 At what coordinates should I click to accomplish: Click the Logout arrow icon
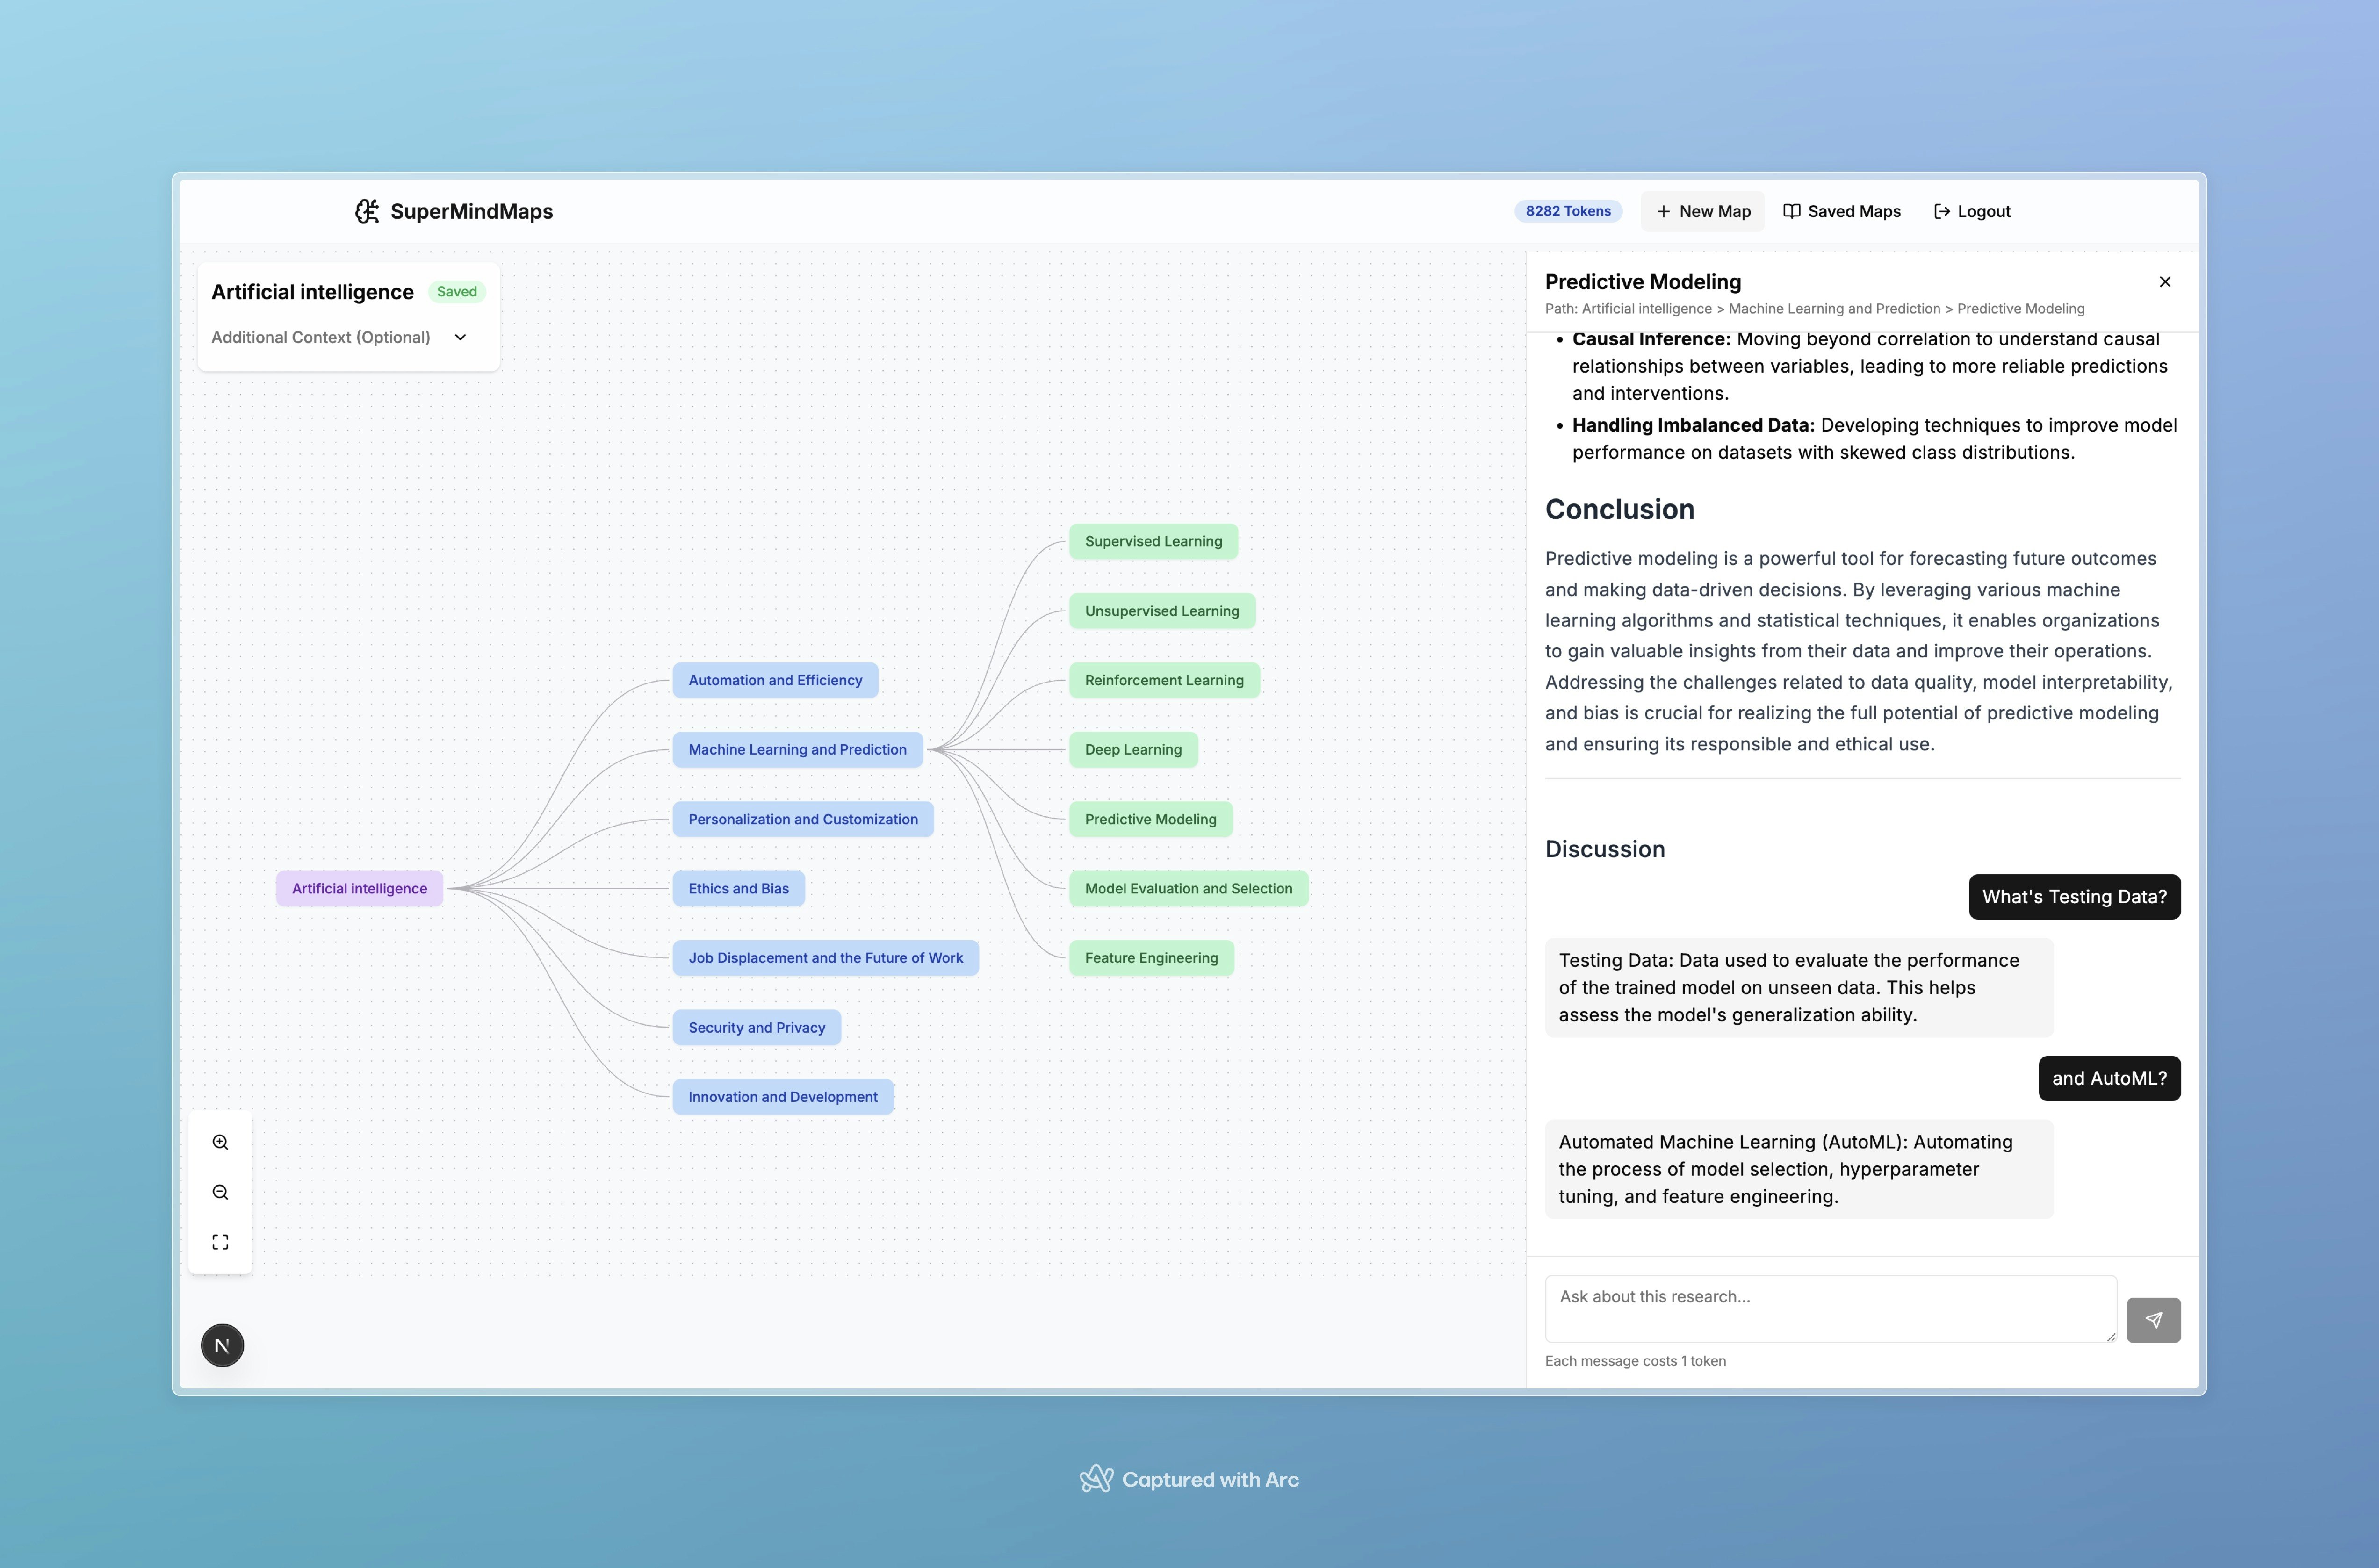pos(1941,211)
